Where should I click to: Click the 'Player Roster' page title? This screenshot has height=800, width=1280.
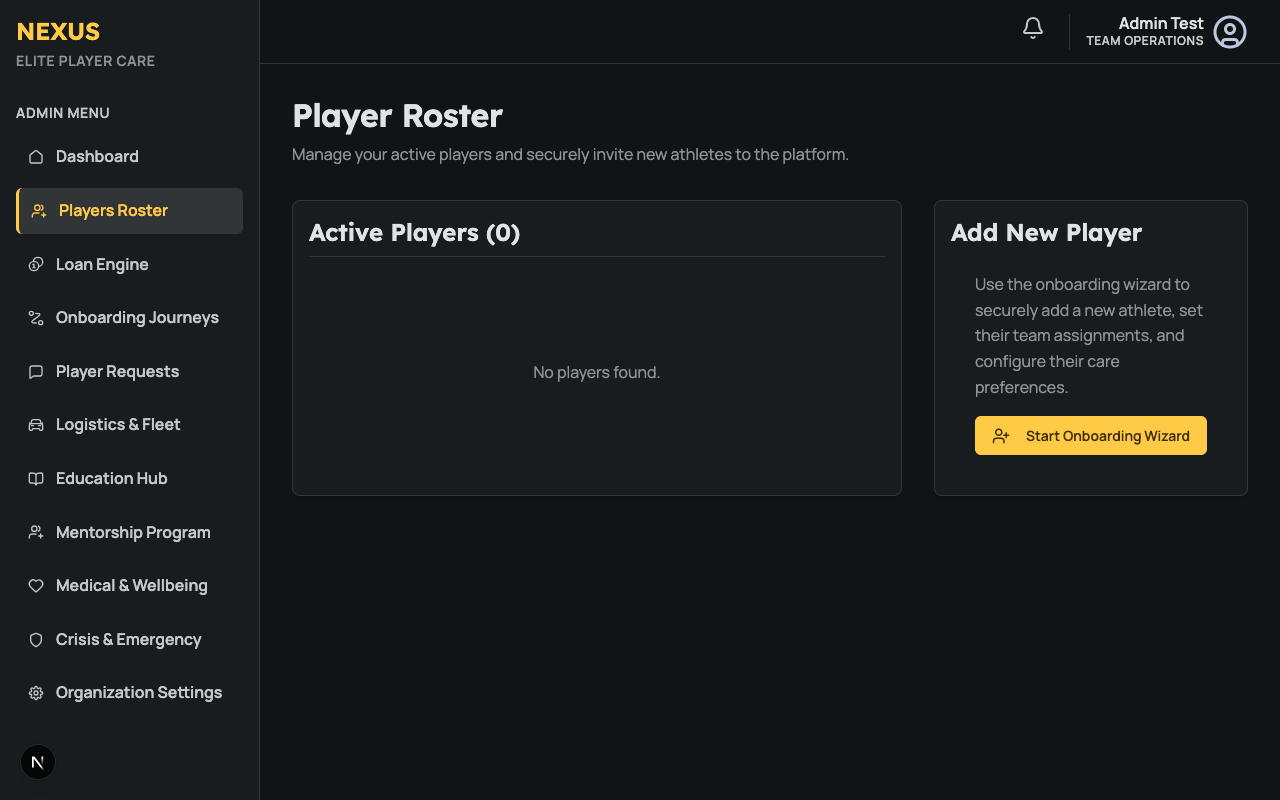397,116
